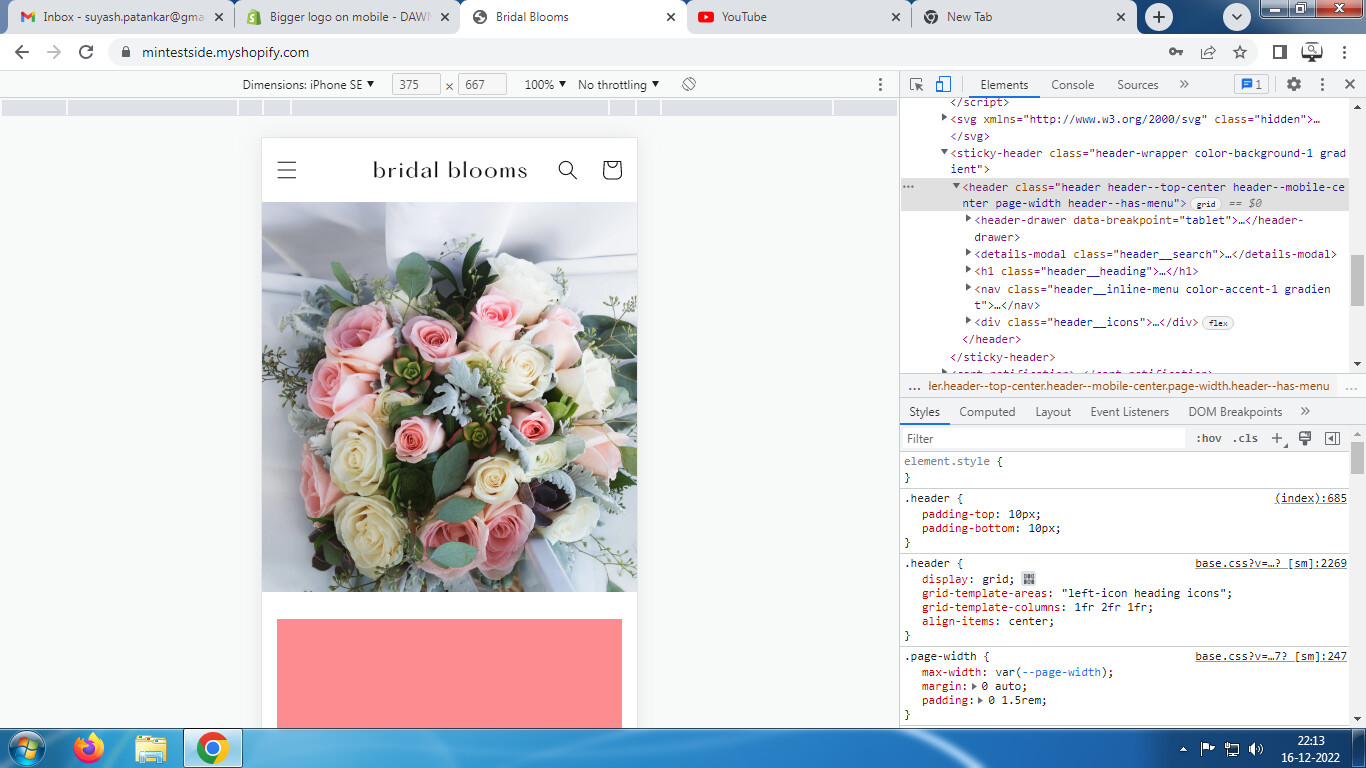Click the issues counter badge showing 1
The height and width of the screenshot is (768, 1366).
point(1251,85)
